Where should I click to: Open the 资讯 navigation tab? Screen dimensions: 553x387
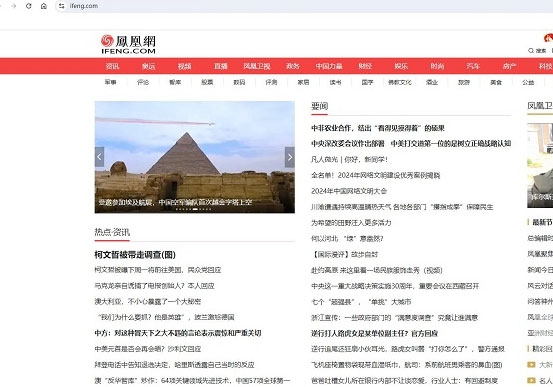coord(112,66)
